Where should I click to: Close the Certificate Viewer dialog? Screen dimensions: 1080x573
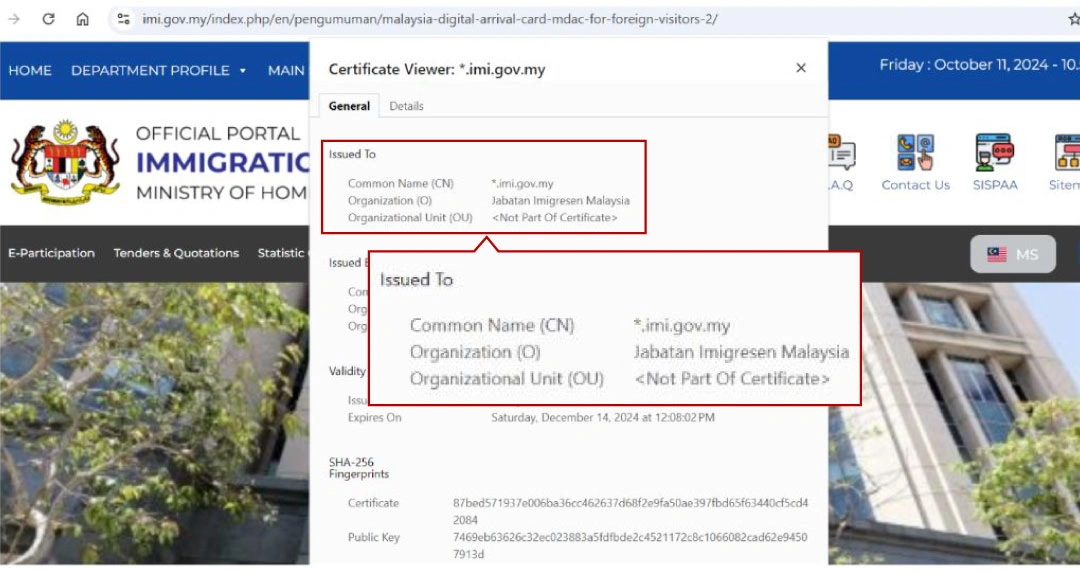pyautogui.click(x=800, y=68)
